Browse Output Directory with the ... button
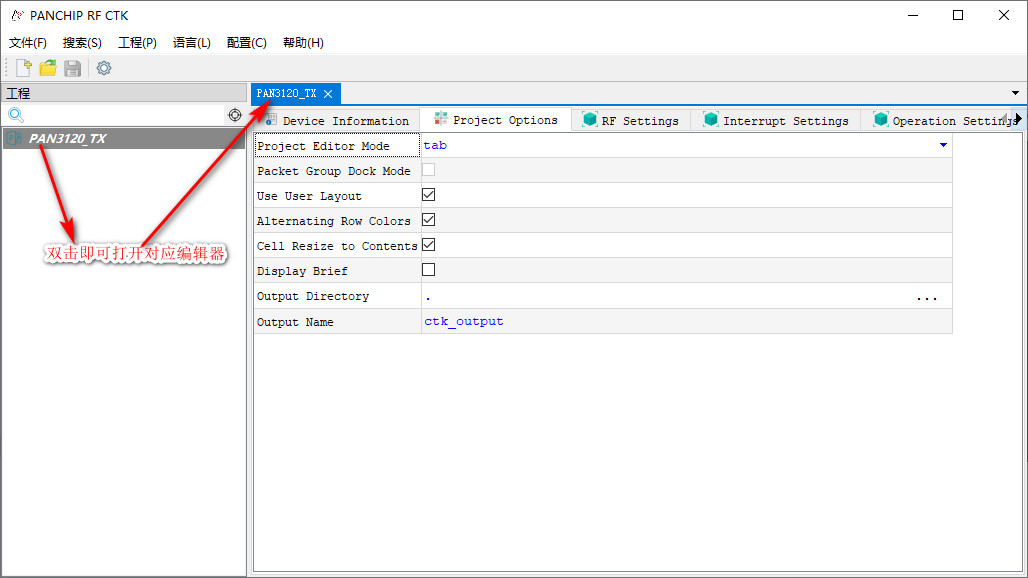This screenshot has height=578, width=1028. pos(927,297)
